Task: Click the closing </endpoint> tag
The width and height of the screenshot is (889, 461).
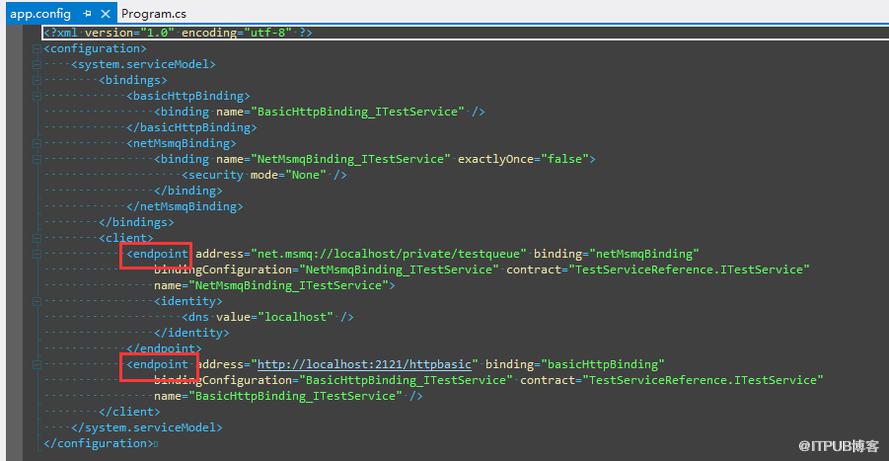Action: pyautogui.click(x=164, y=348)
